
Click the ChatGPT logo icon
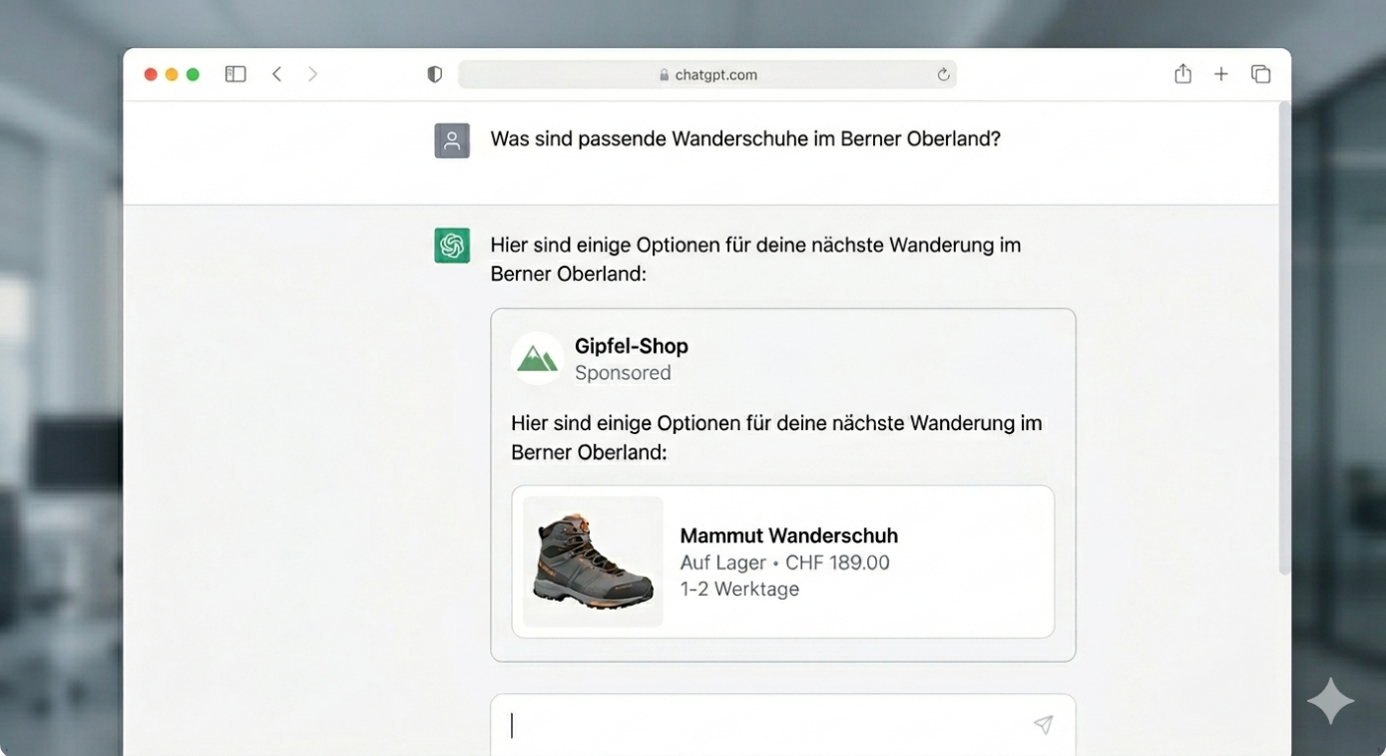click(x=452, y=245)
